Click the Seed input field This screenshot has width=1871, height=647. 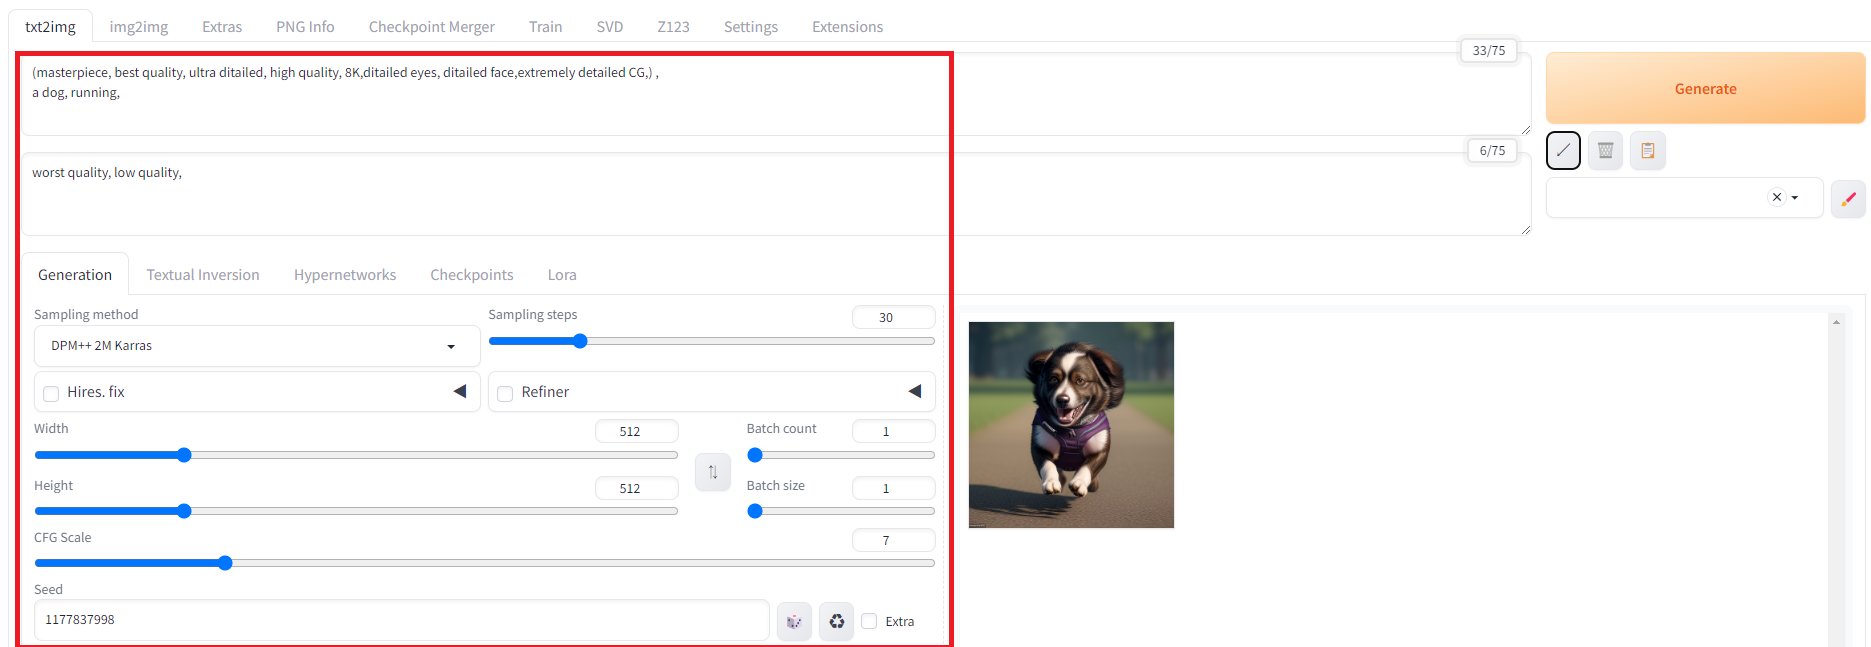401,620
